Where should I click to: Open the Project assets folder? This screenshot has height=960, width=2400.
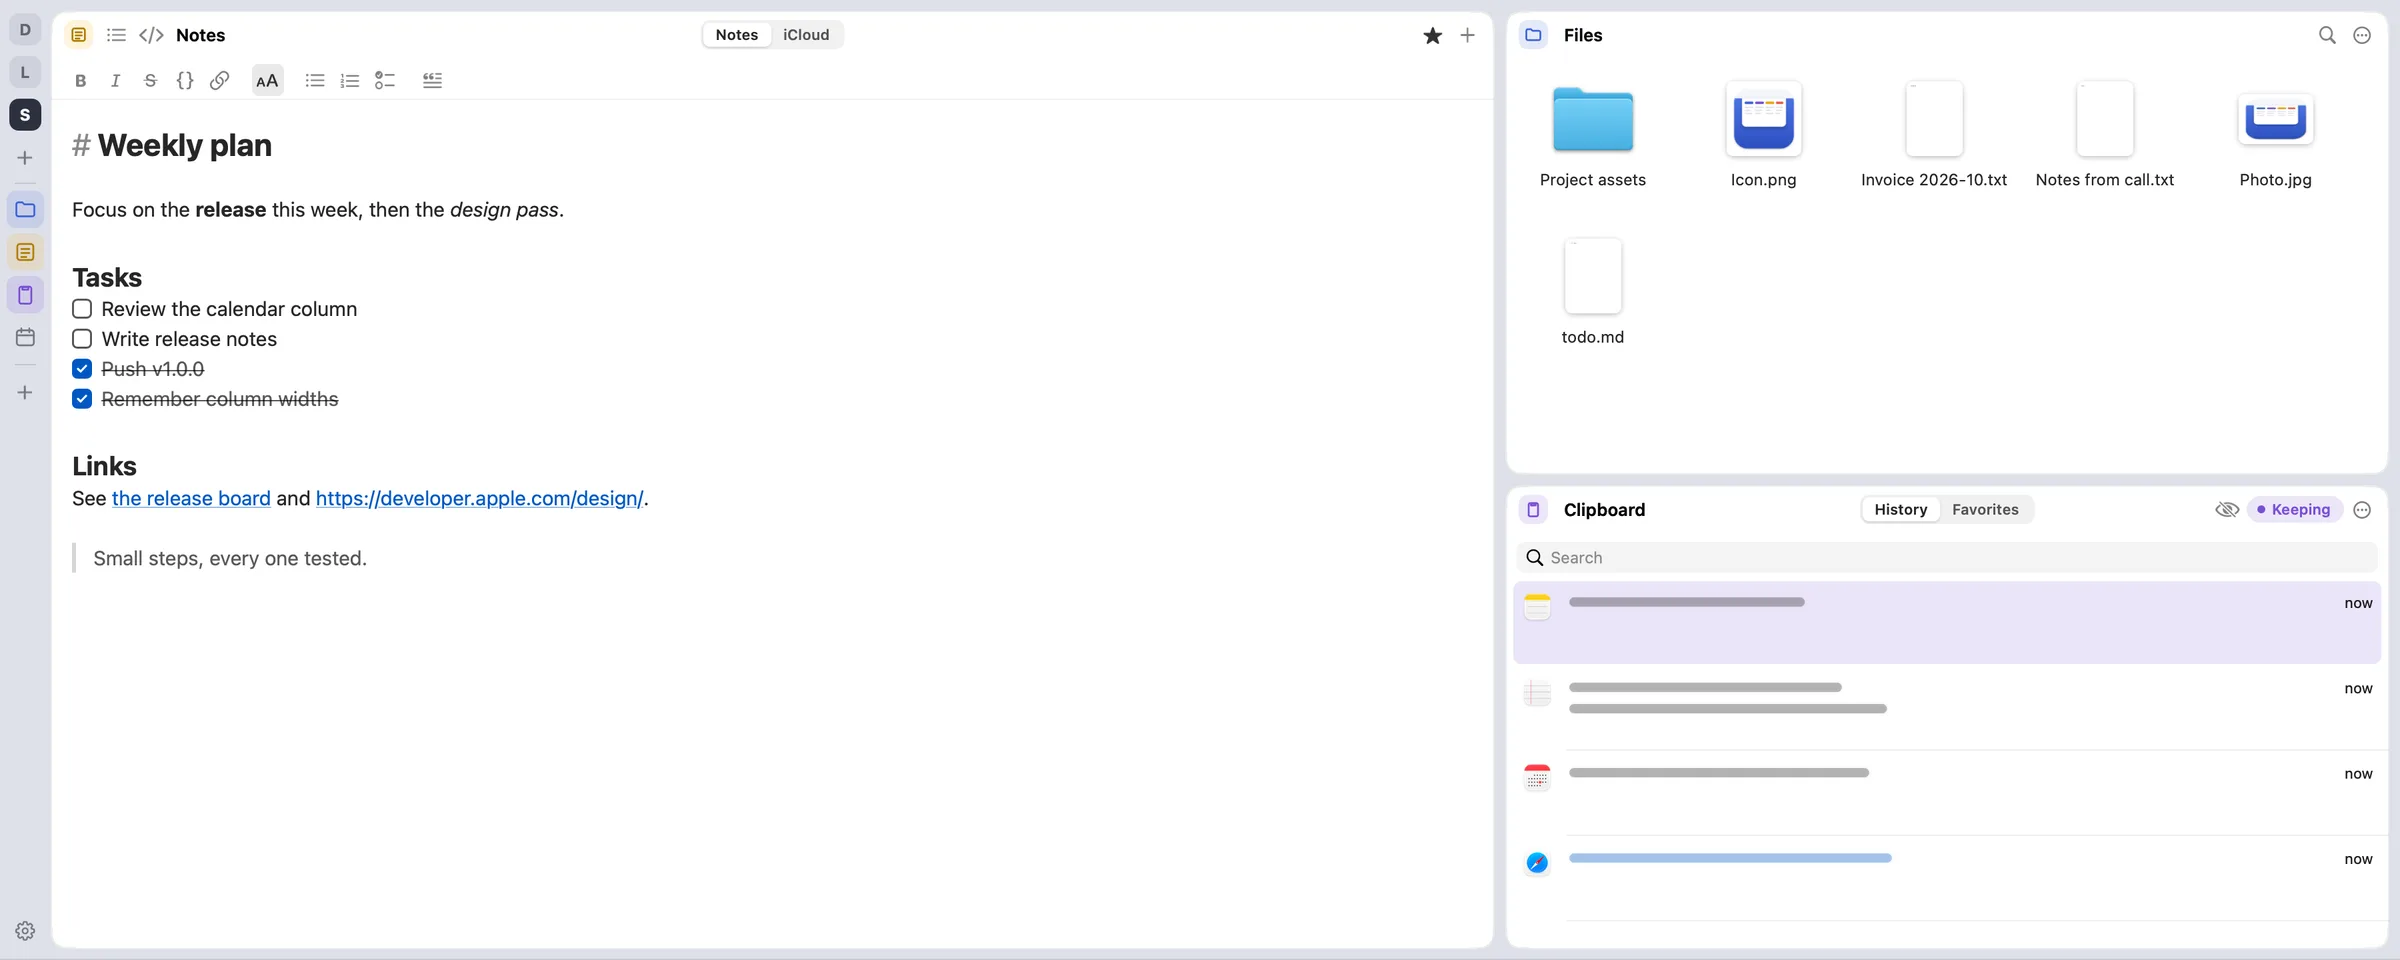tap(1593, 135)
